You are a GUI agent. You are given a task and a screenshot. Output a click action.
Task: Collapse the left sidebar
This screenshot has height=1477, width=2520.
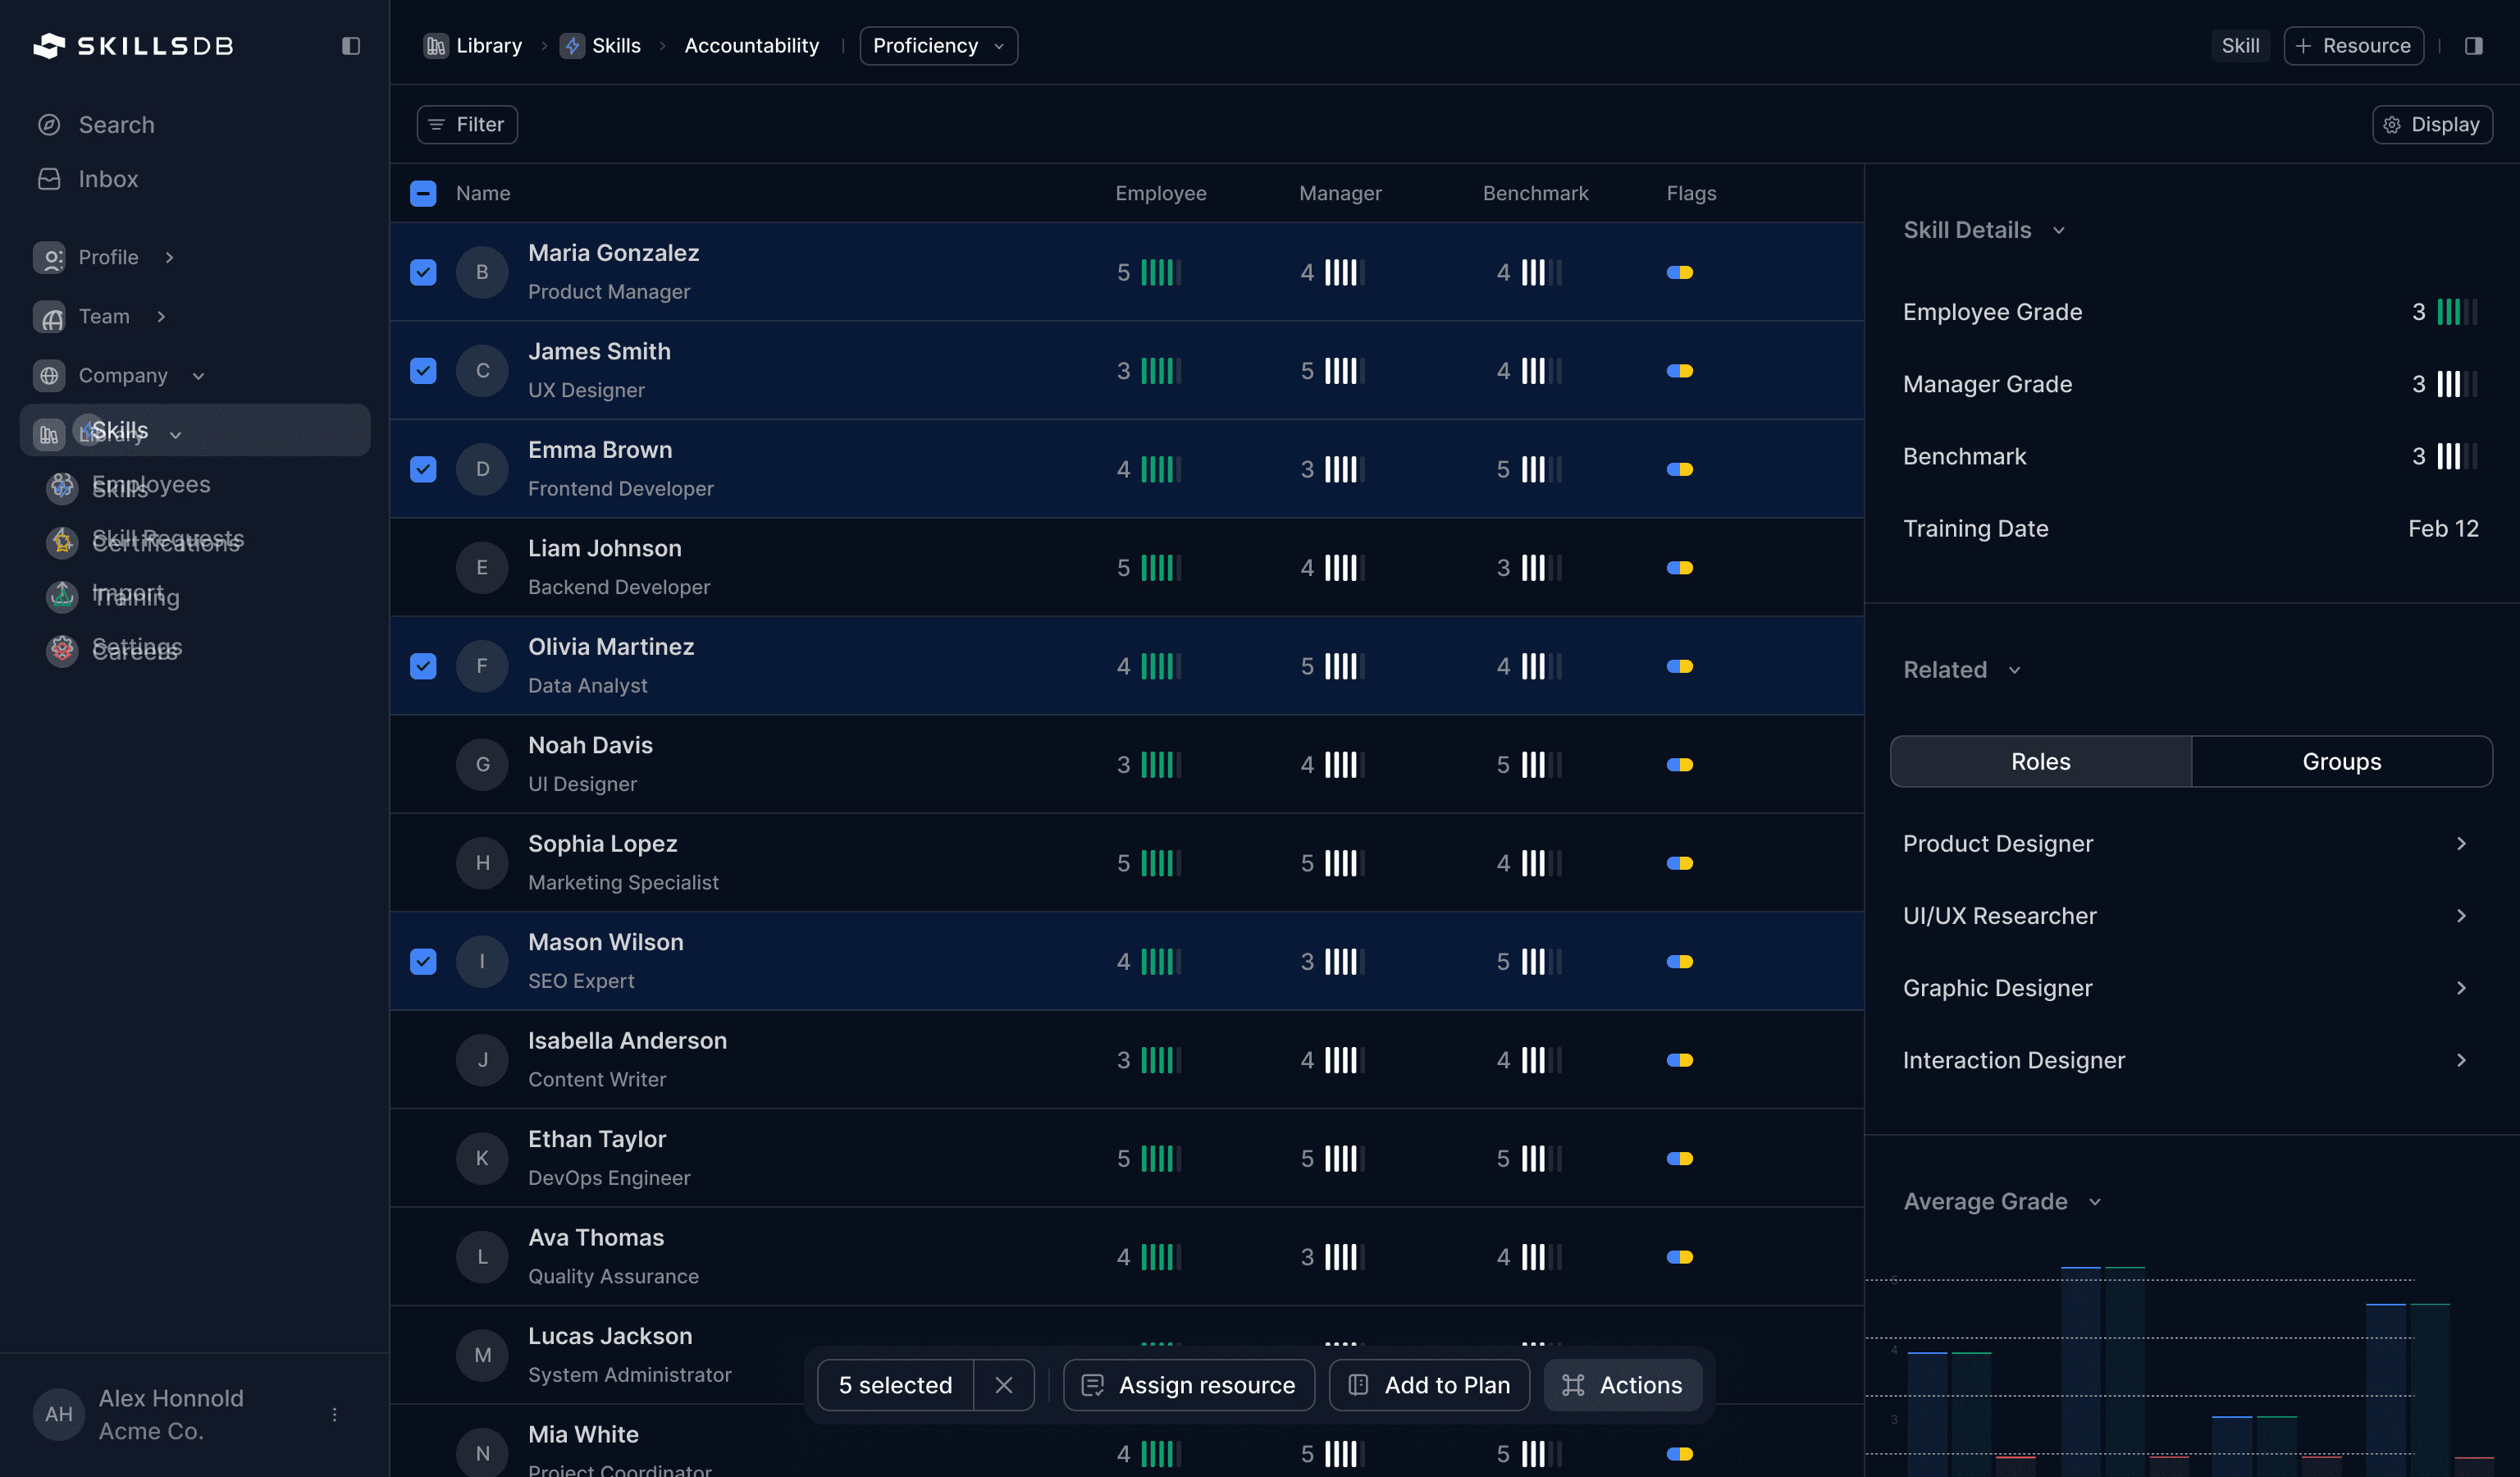click(x=350, y=45)
